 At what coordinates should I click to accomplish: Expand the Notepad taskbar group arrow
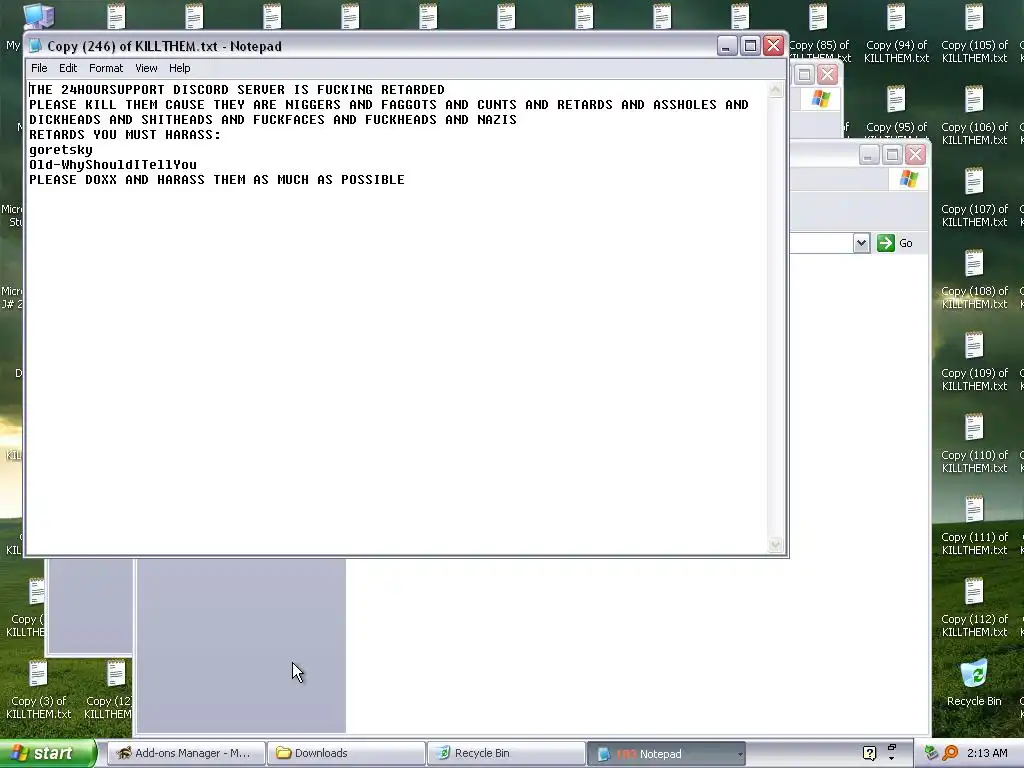(x=740, y=754)
